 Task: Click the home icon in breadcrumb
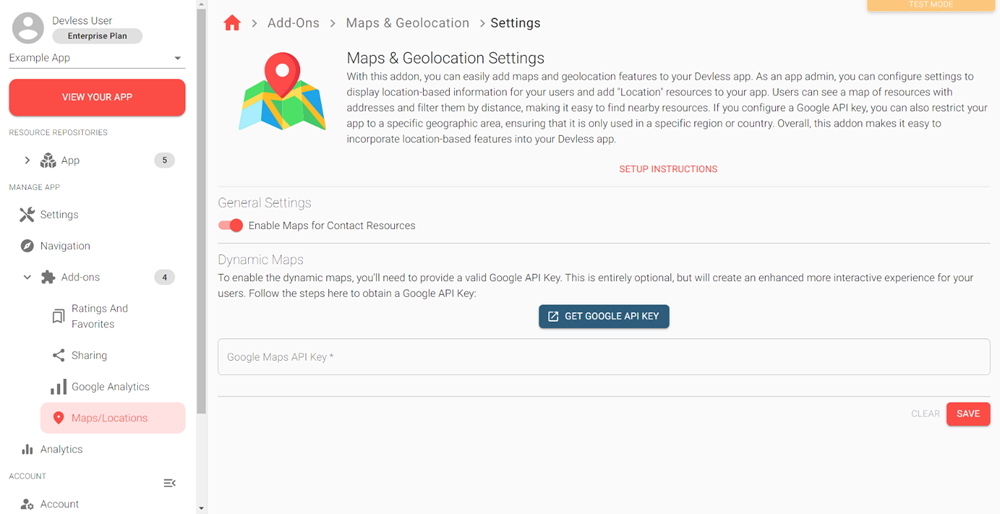coord(232,23)
